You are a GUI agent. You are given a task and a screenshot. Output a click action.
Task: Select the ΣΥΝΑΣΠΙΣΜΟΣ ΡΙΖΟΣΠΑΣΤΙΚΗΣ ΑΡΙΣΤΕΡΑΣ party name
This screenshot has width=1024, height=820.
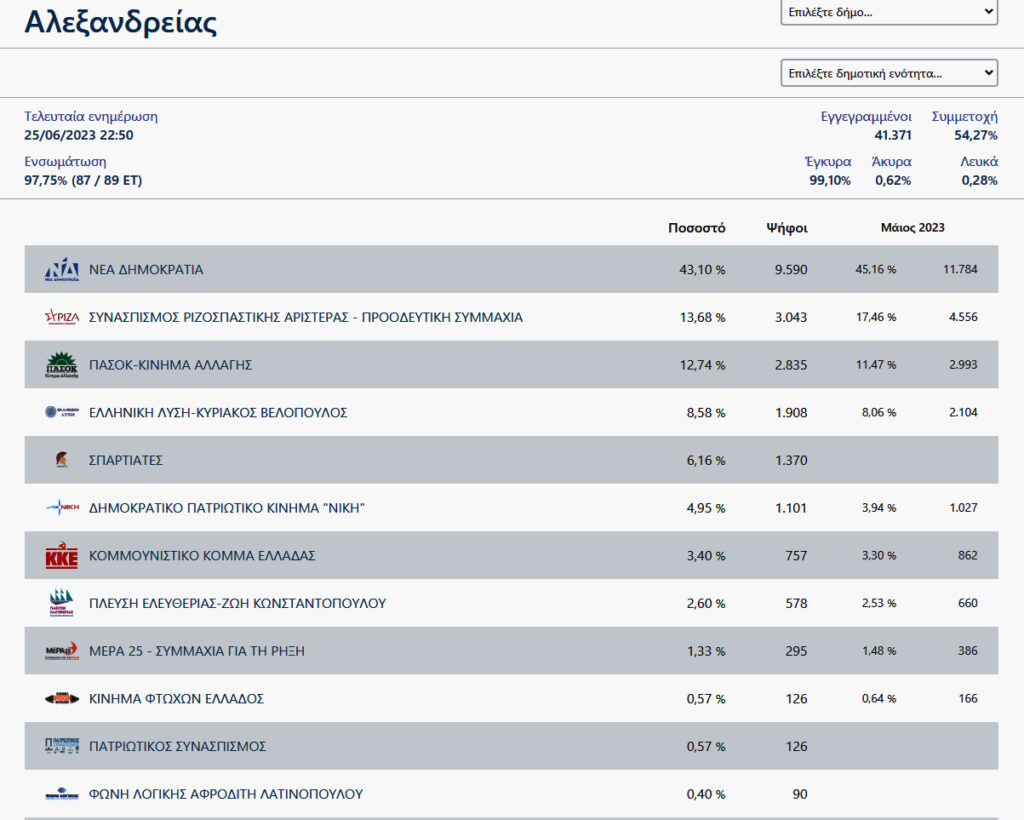(306, 317)
